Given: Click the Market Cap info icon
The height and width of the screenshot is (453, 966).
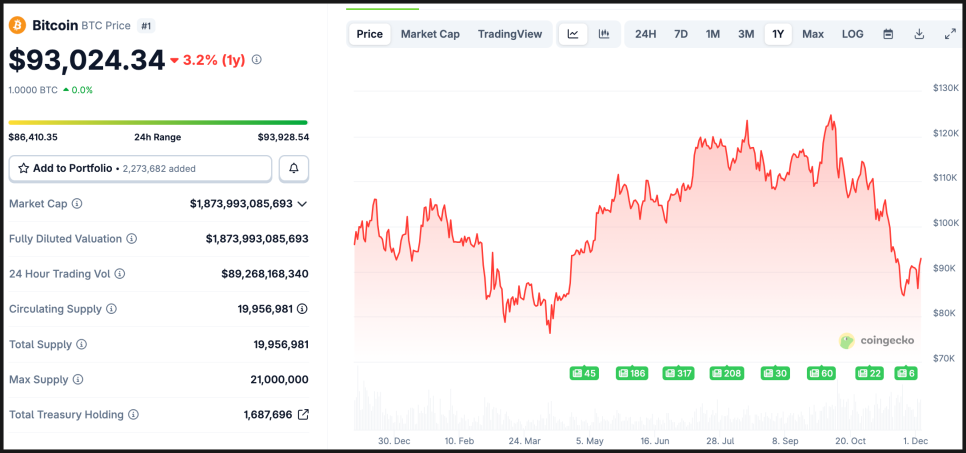Looking at the screenshot, I should tap(77, 204).
